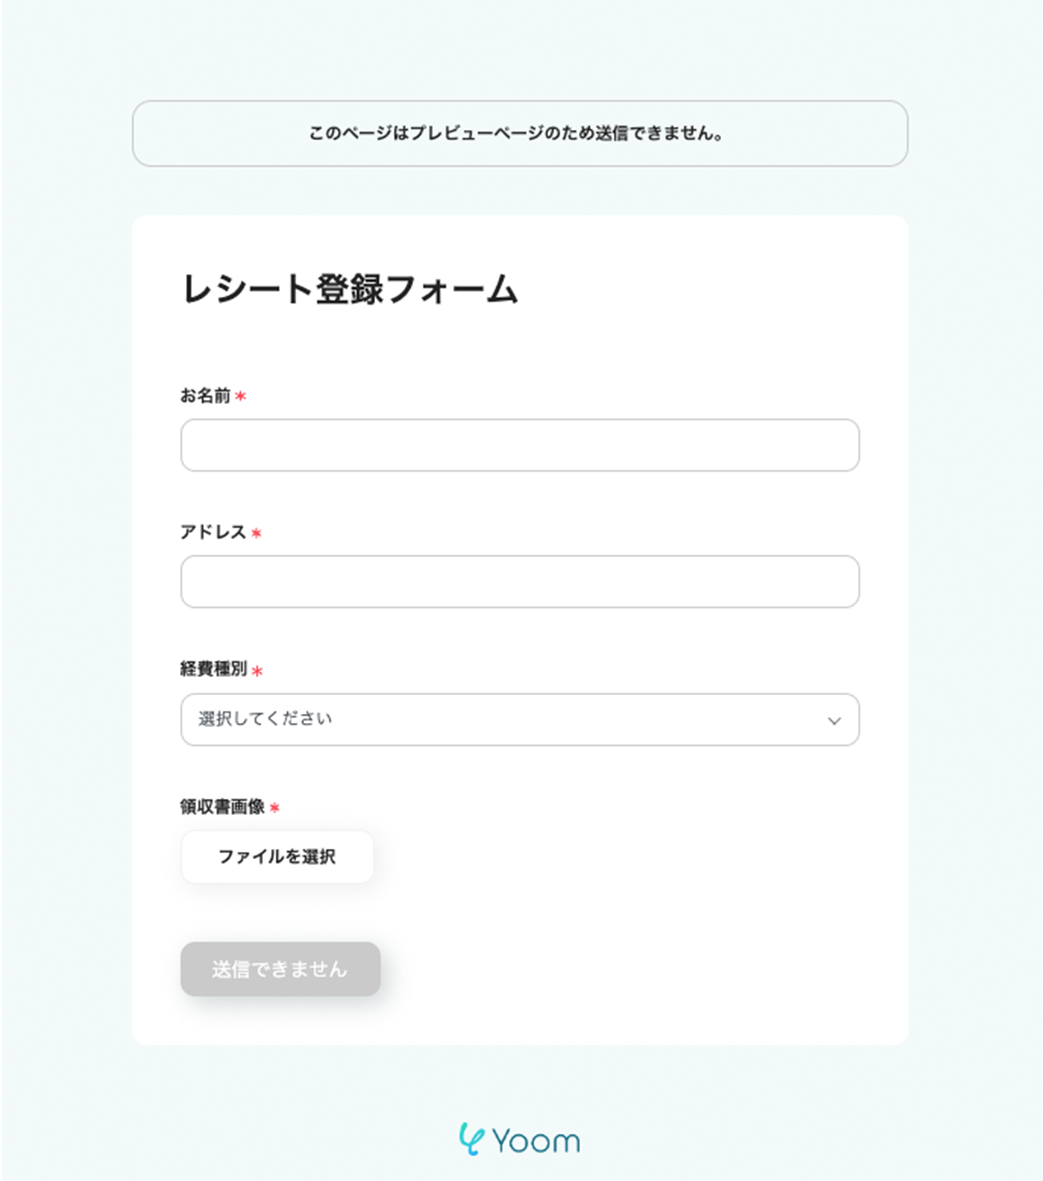Click the red asterisk next to アドレス
Viewport: 1043px width, 1181px height.
click(x=254, y=533)
